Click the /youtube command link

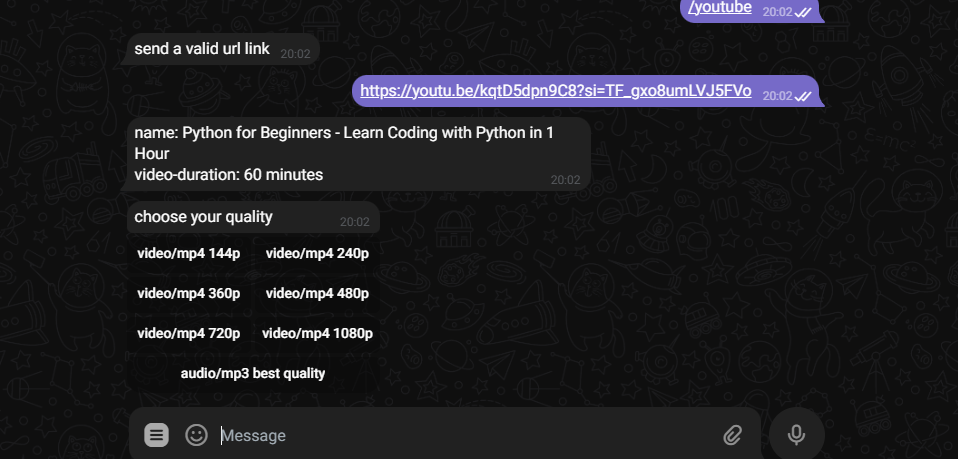[x=720, y=8]
